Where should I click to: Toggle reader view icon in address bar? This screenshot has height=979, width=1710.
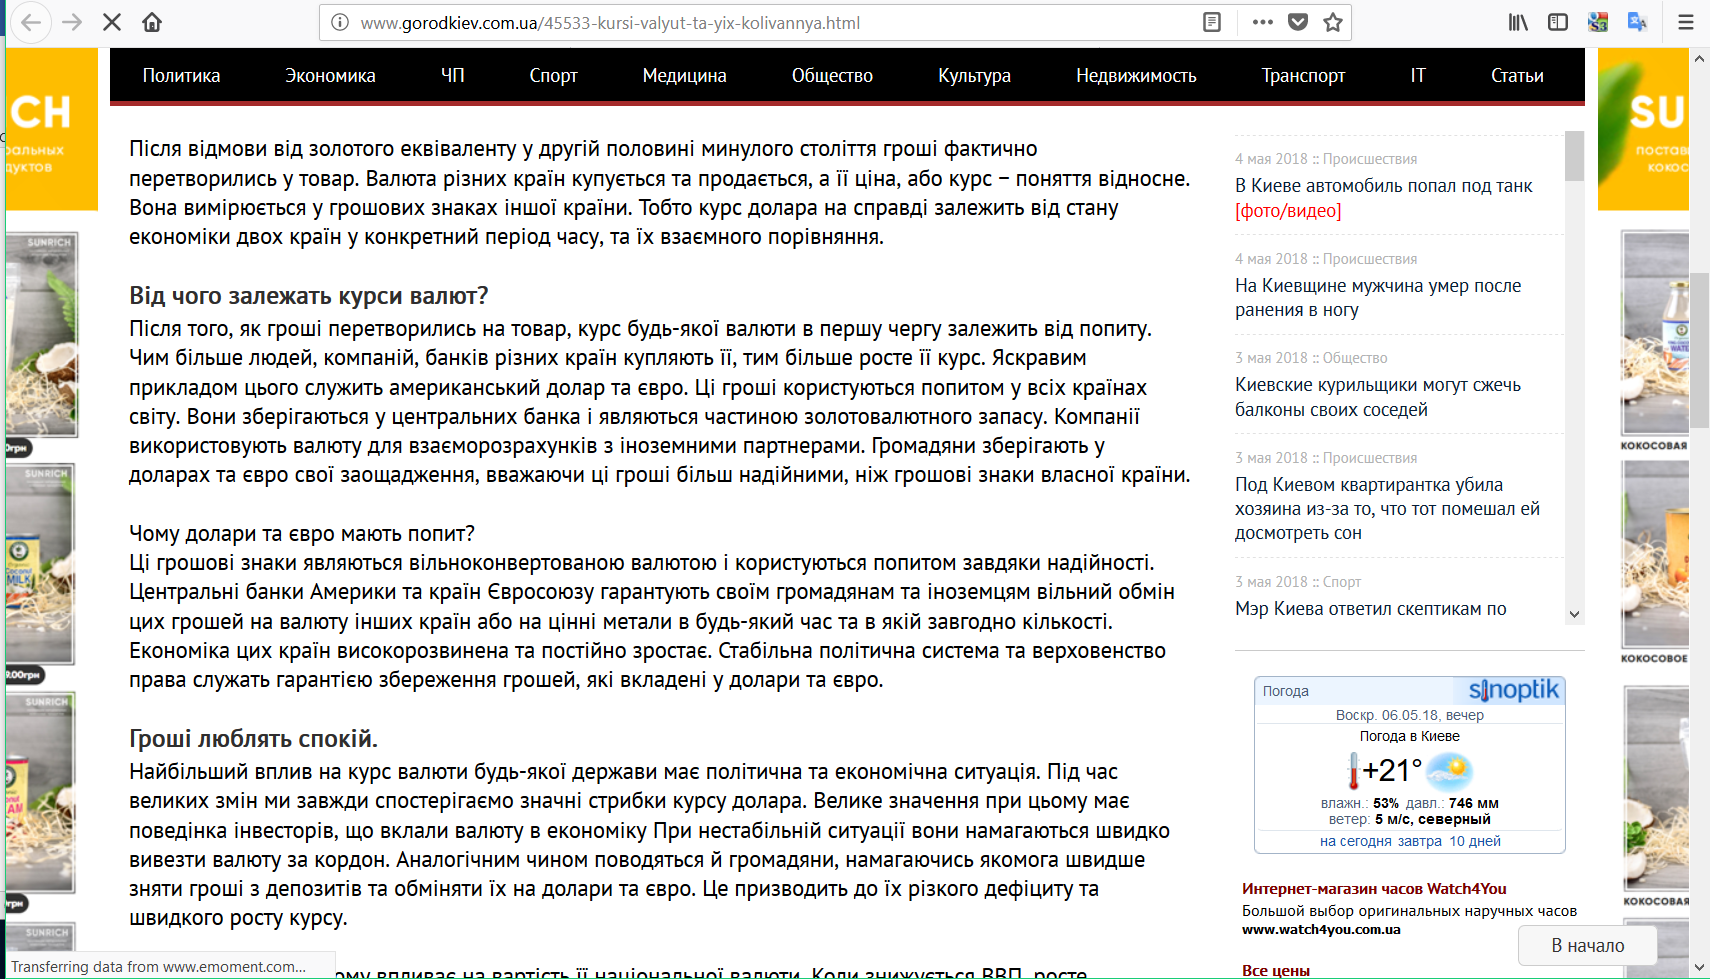tap(1212, 22)
